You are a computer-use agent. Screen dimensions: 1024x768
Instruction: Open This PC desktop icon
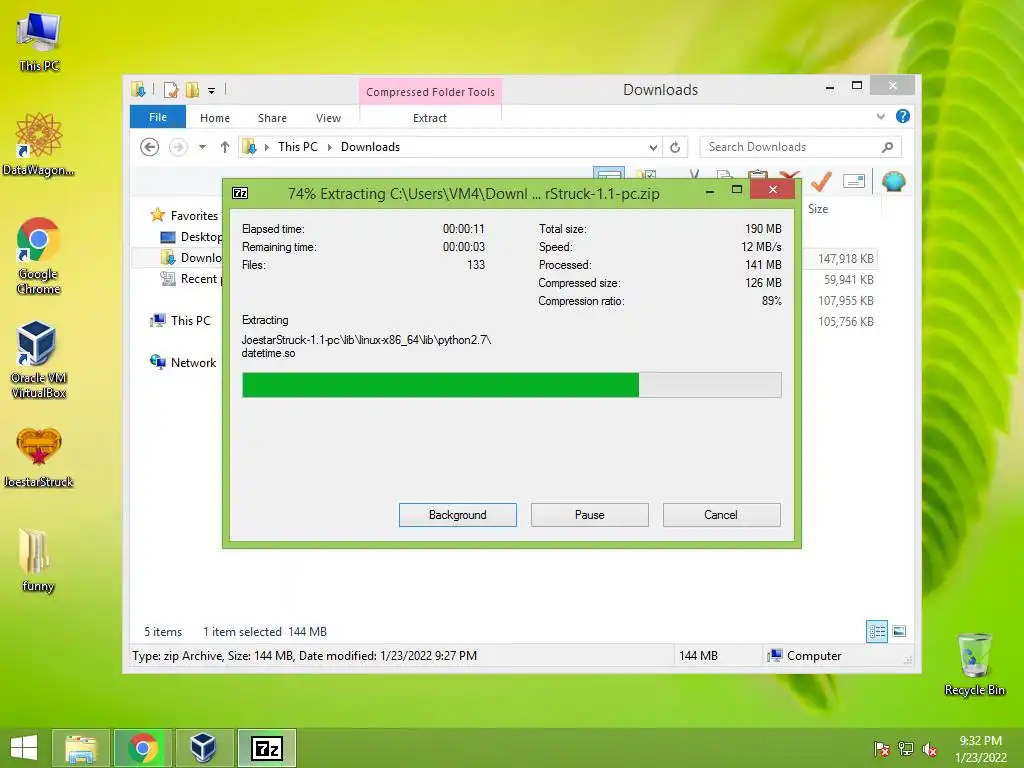[39, 41]
